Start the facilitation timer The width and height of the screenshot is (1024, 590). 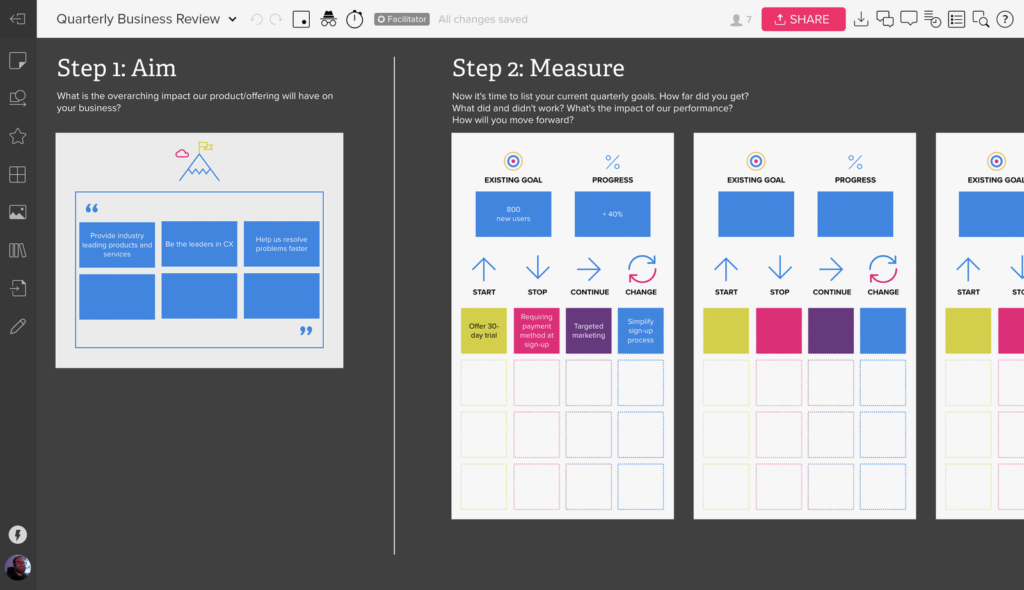pyautogui.click(x=354, y=18)
